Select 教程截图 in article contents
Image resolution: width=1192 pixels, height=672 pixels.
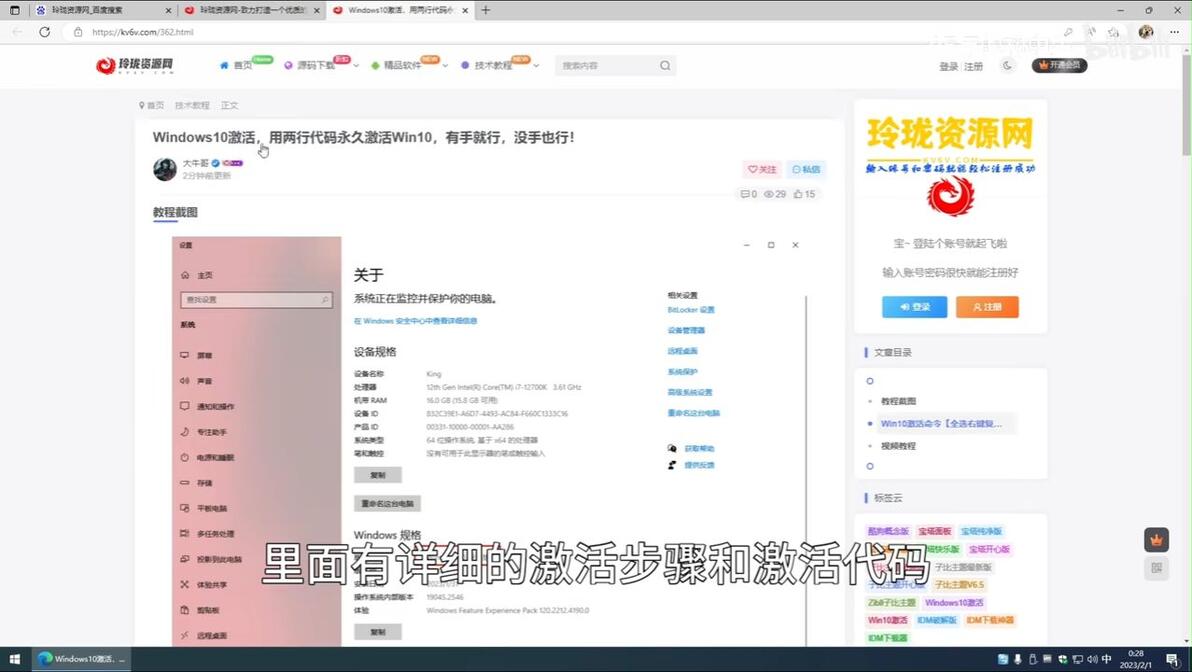coord(898,401)
